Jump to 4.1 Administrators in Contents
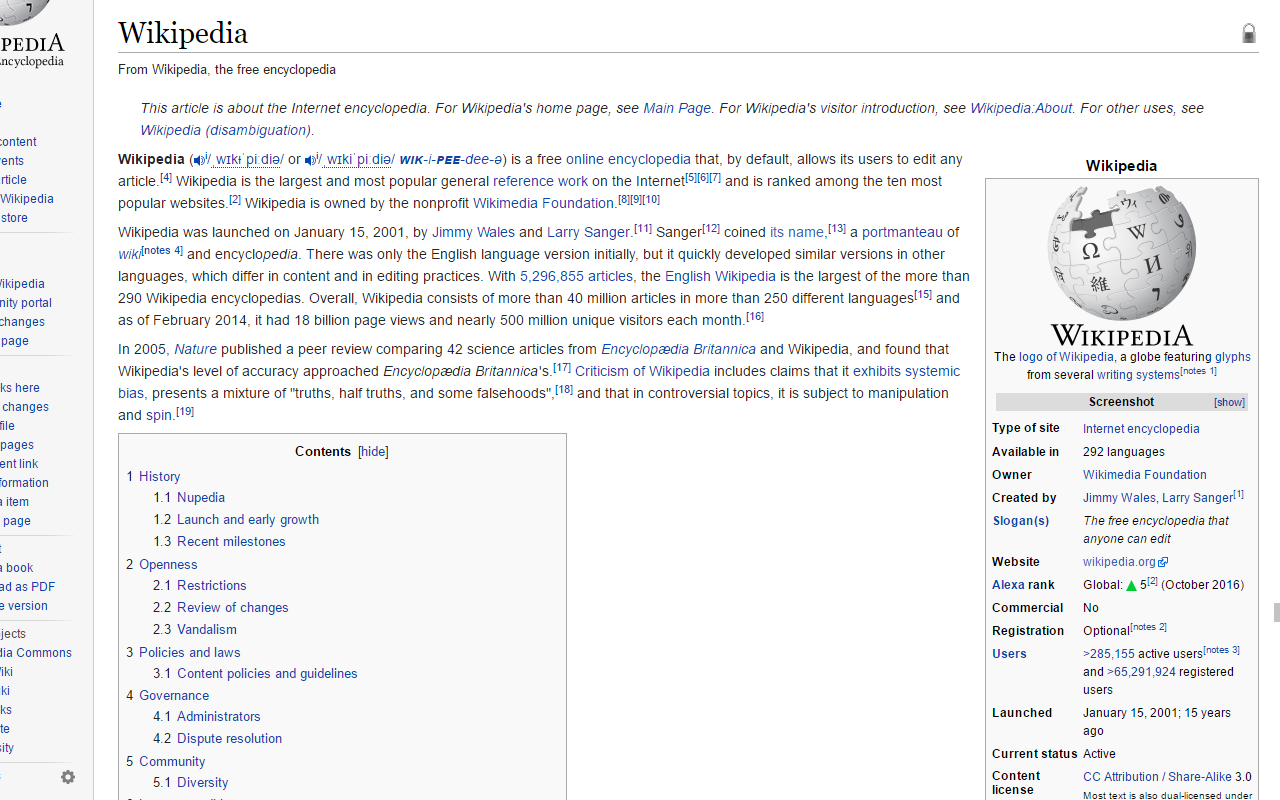This screenshot has width=1280, height=800. (x=207, y=716)
